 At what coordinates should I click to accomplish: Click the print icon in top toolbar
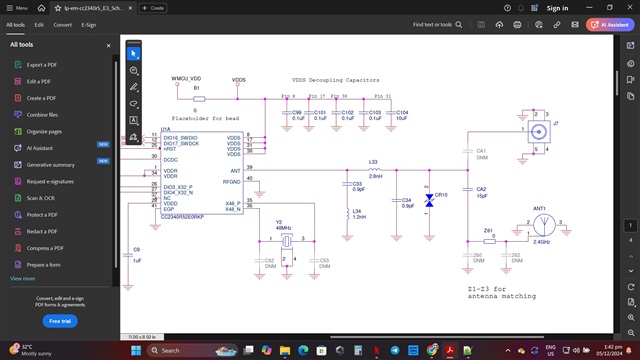click(x=517, y=25)
